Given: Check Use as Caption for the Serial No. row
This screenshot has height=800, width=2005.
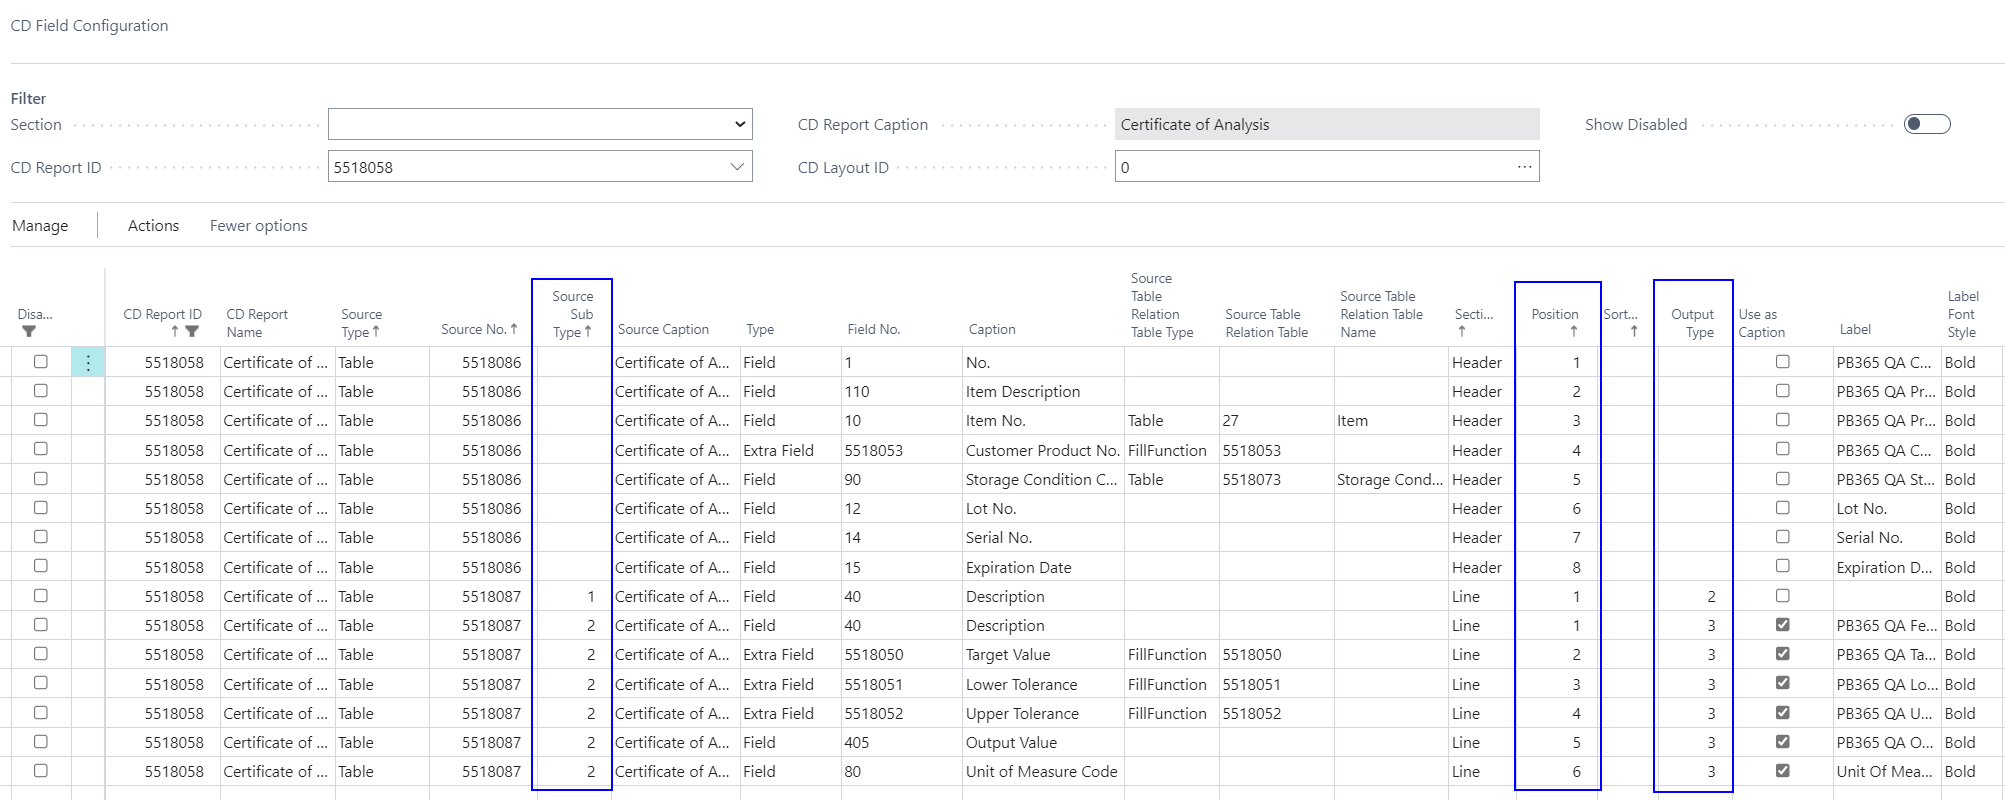Looking at the screenshot, I should click(1782, 537).
